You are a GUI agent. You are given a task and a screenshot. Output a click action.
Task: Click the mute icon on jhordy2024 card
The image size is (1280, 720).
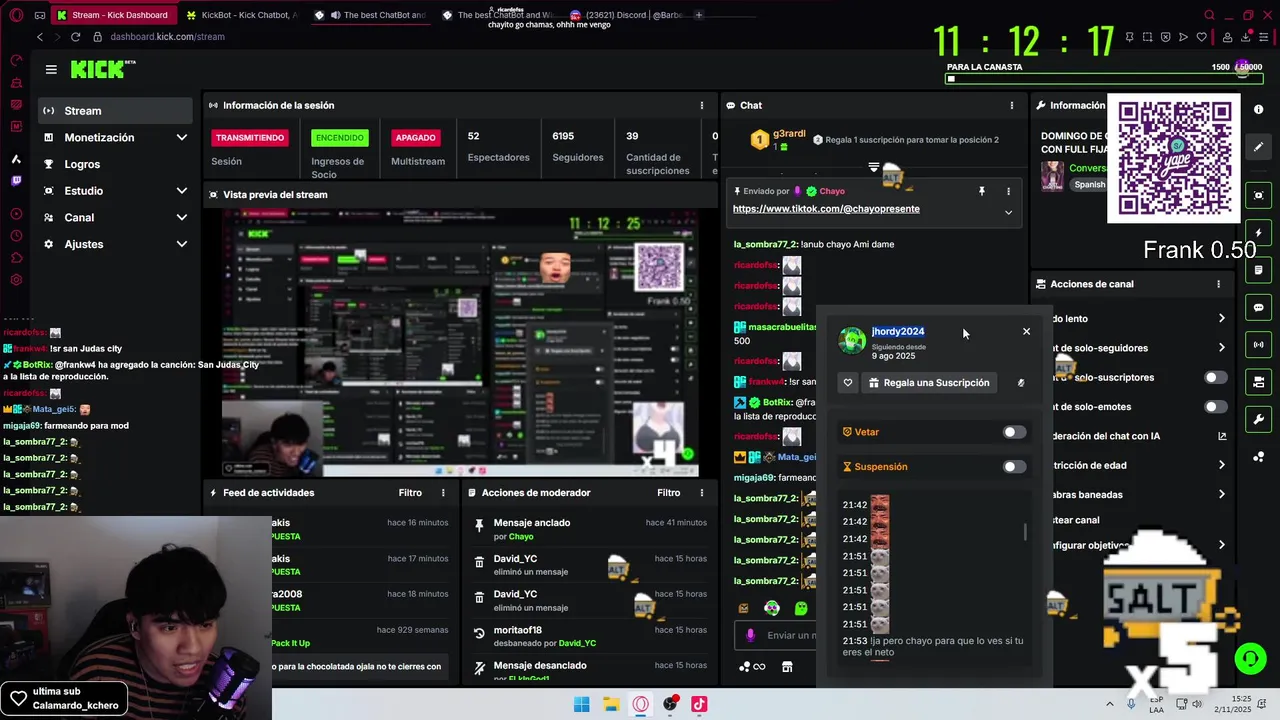click(1021, 383)
